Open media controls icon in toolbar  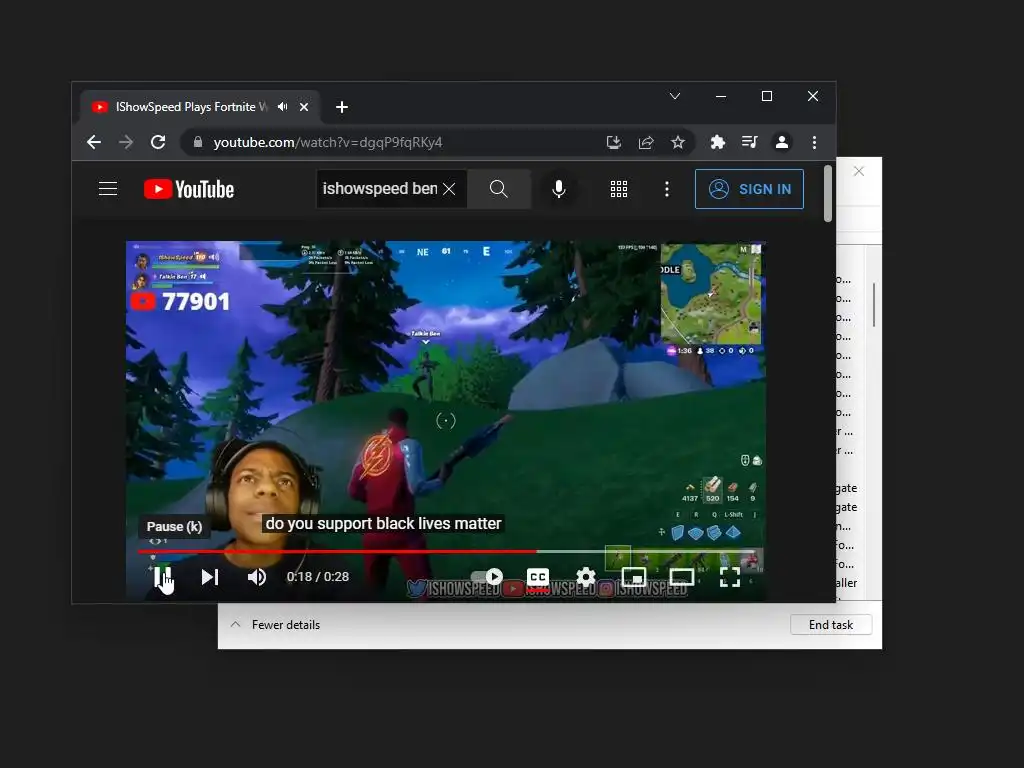[750, 142]
